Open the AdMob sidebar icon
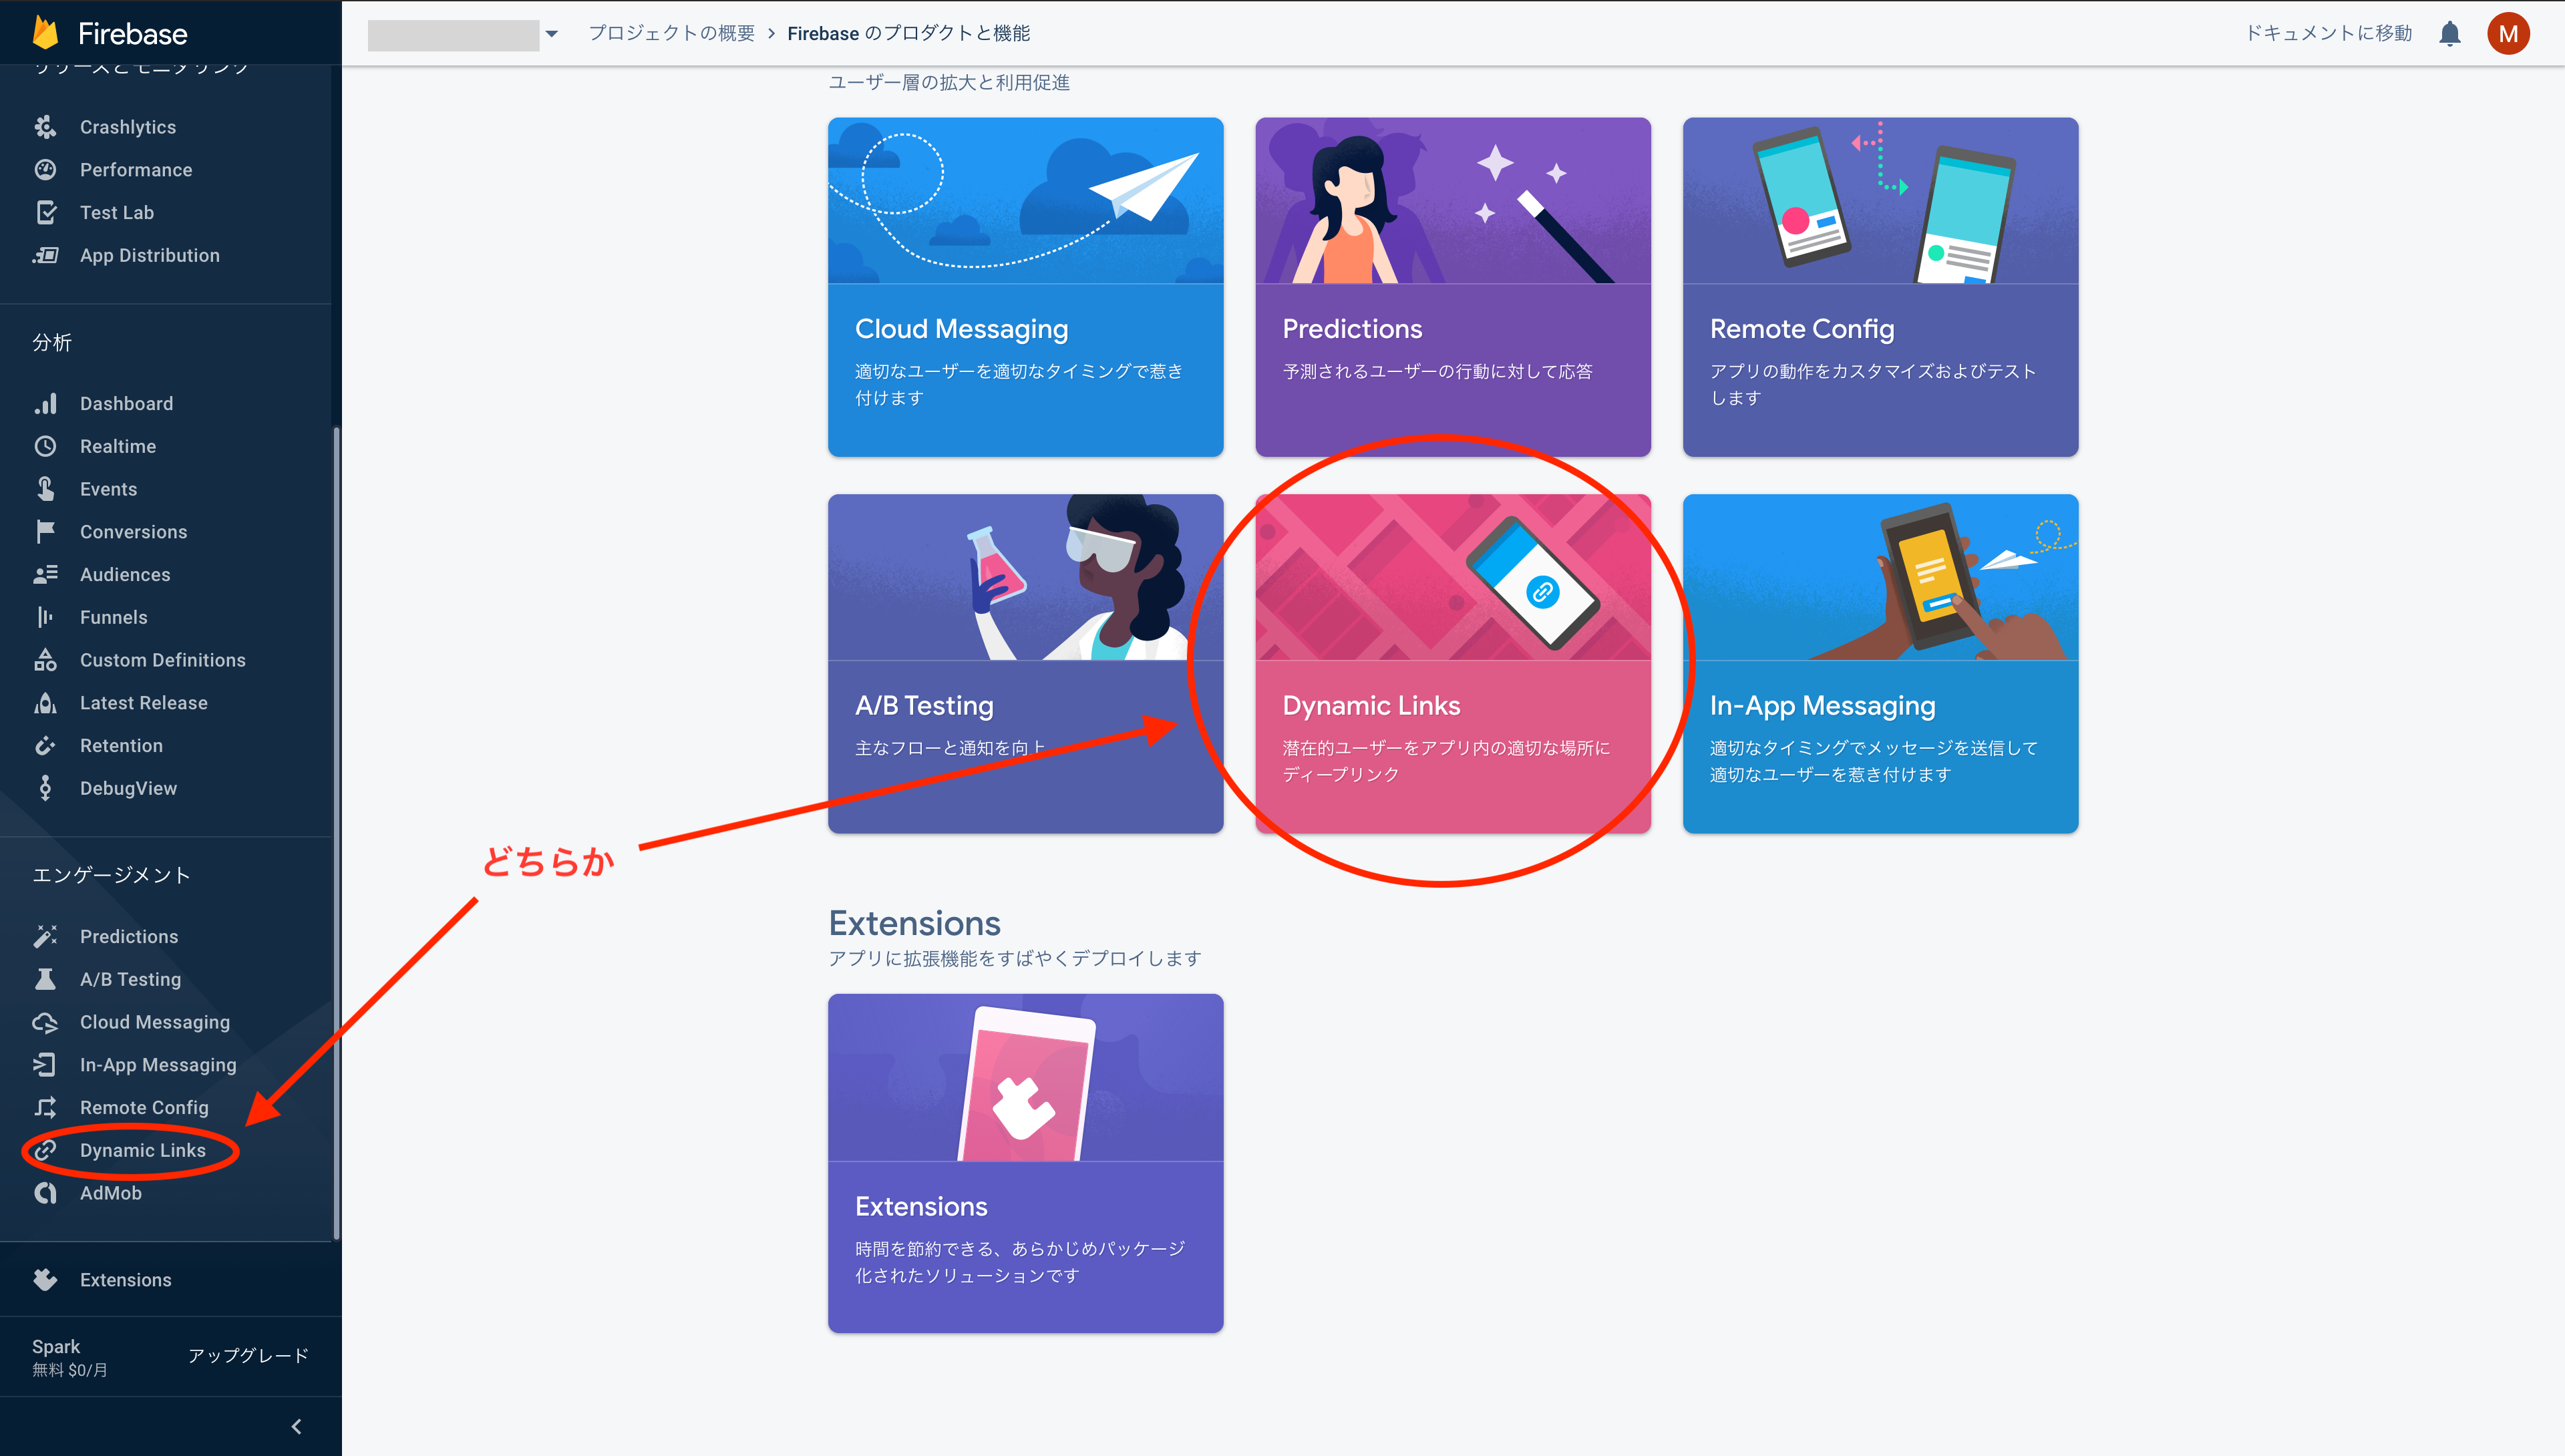 45,1193
